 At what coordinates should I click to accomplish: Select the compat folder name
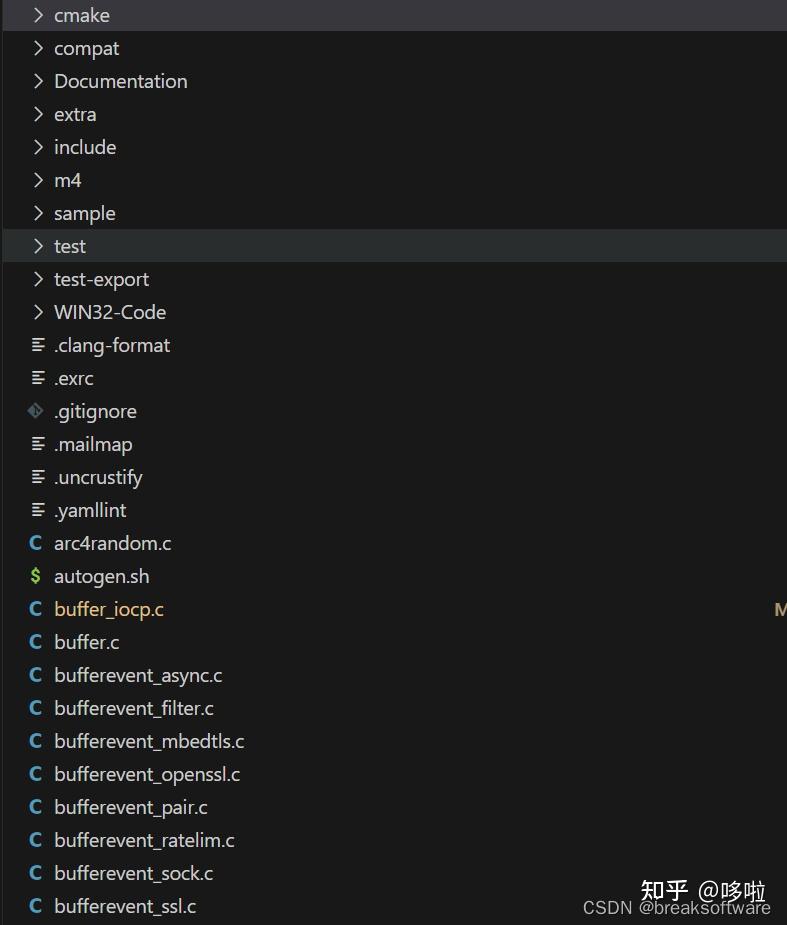pyautogui.click(x=87, y=49)
